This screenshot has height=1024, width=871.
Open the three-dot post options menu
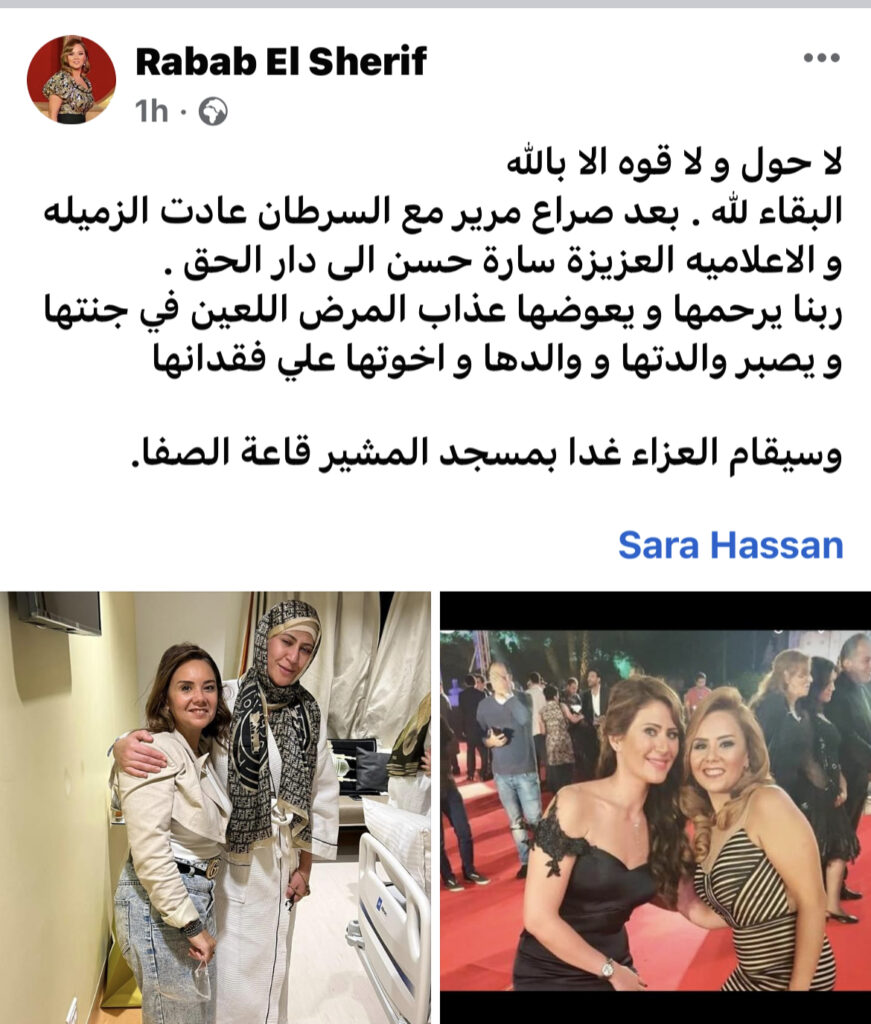coord(821,58)
